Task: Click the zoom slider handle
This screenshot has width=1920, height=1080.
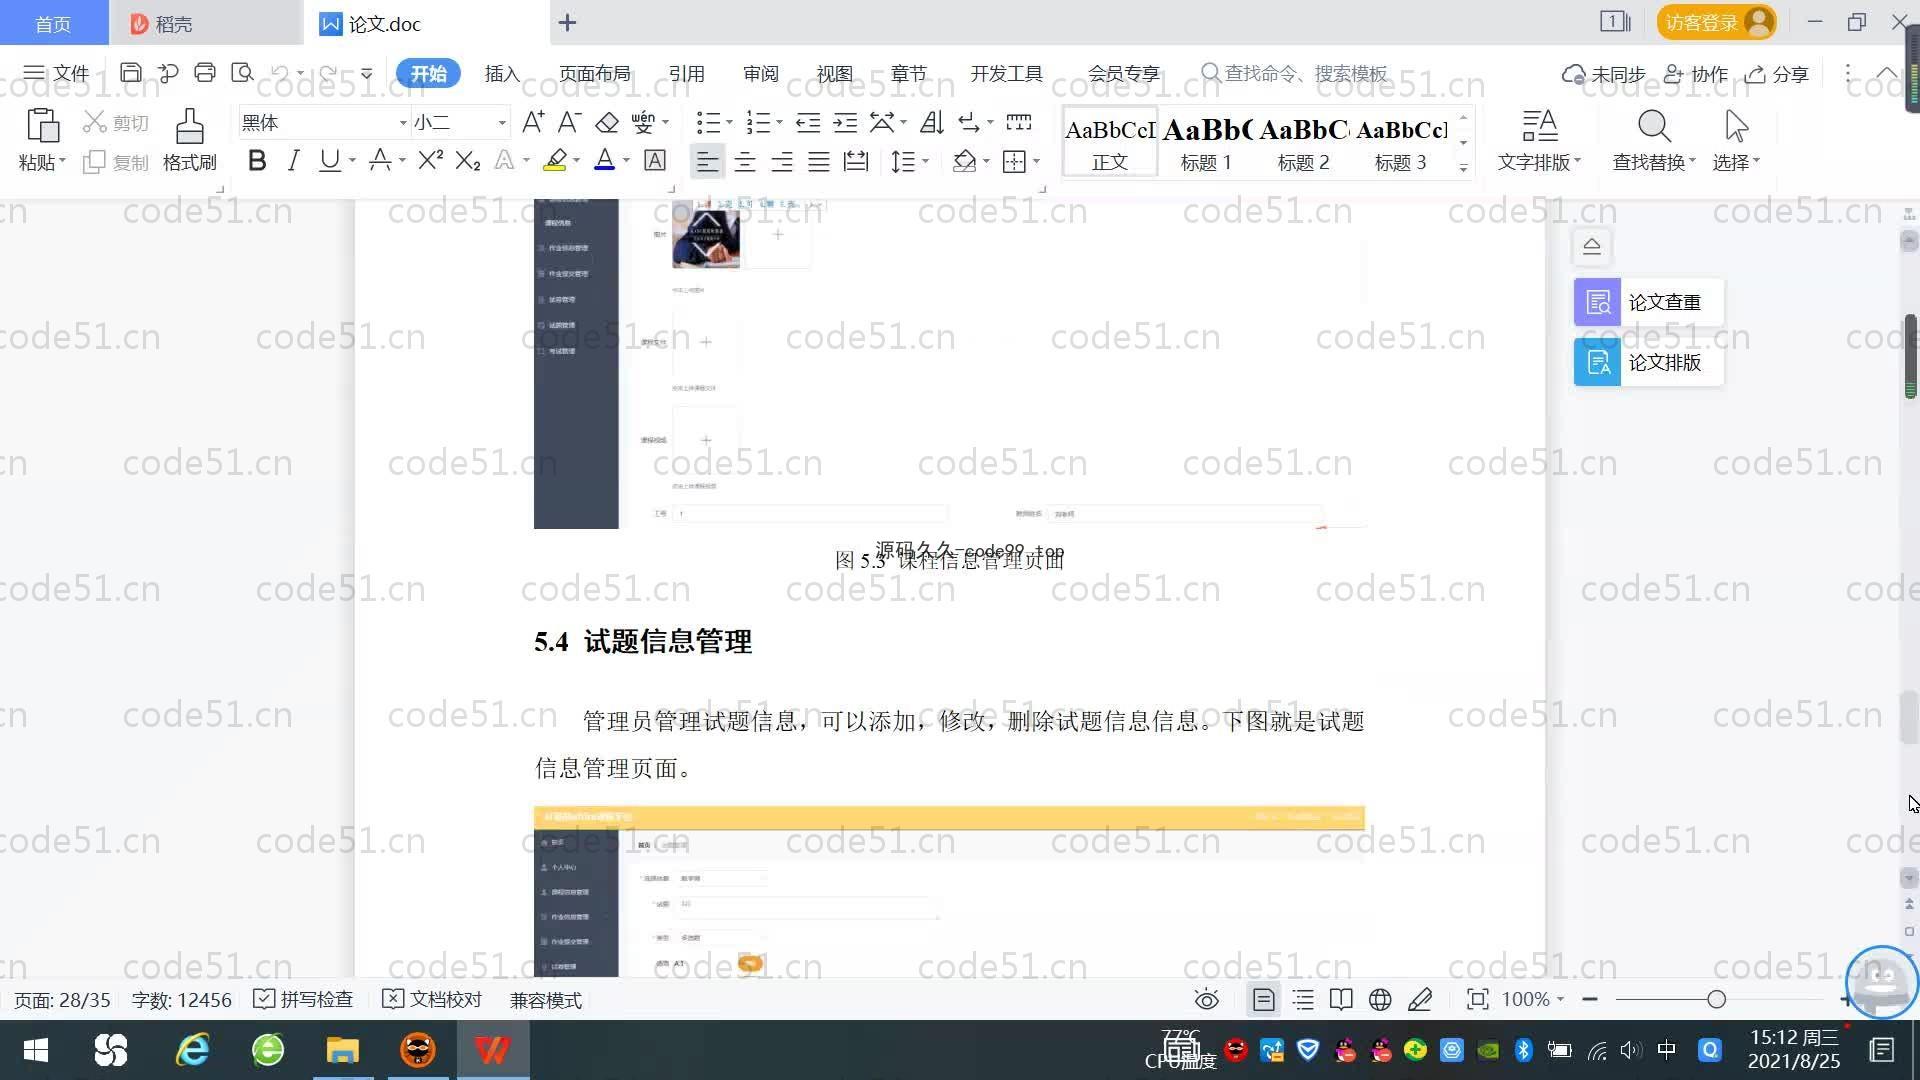Action: point(1716,999)
